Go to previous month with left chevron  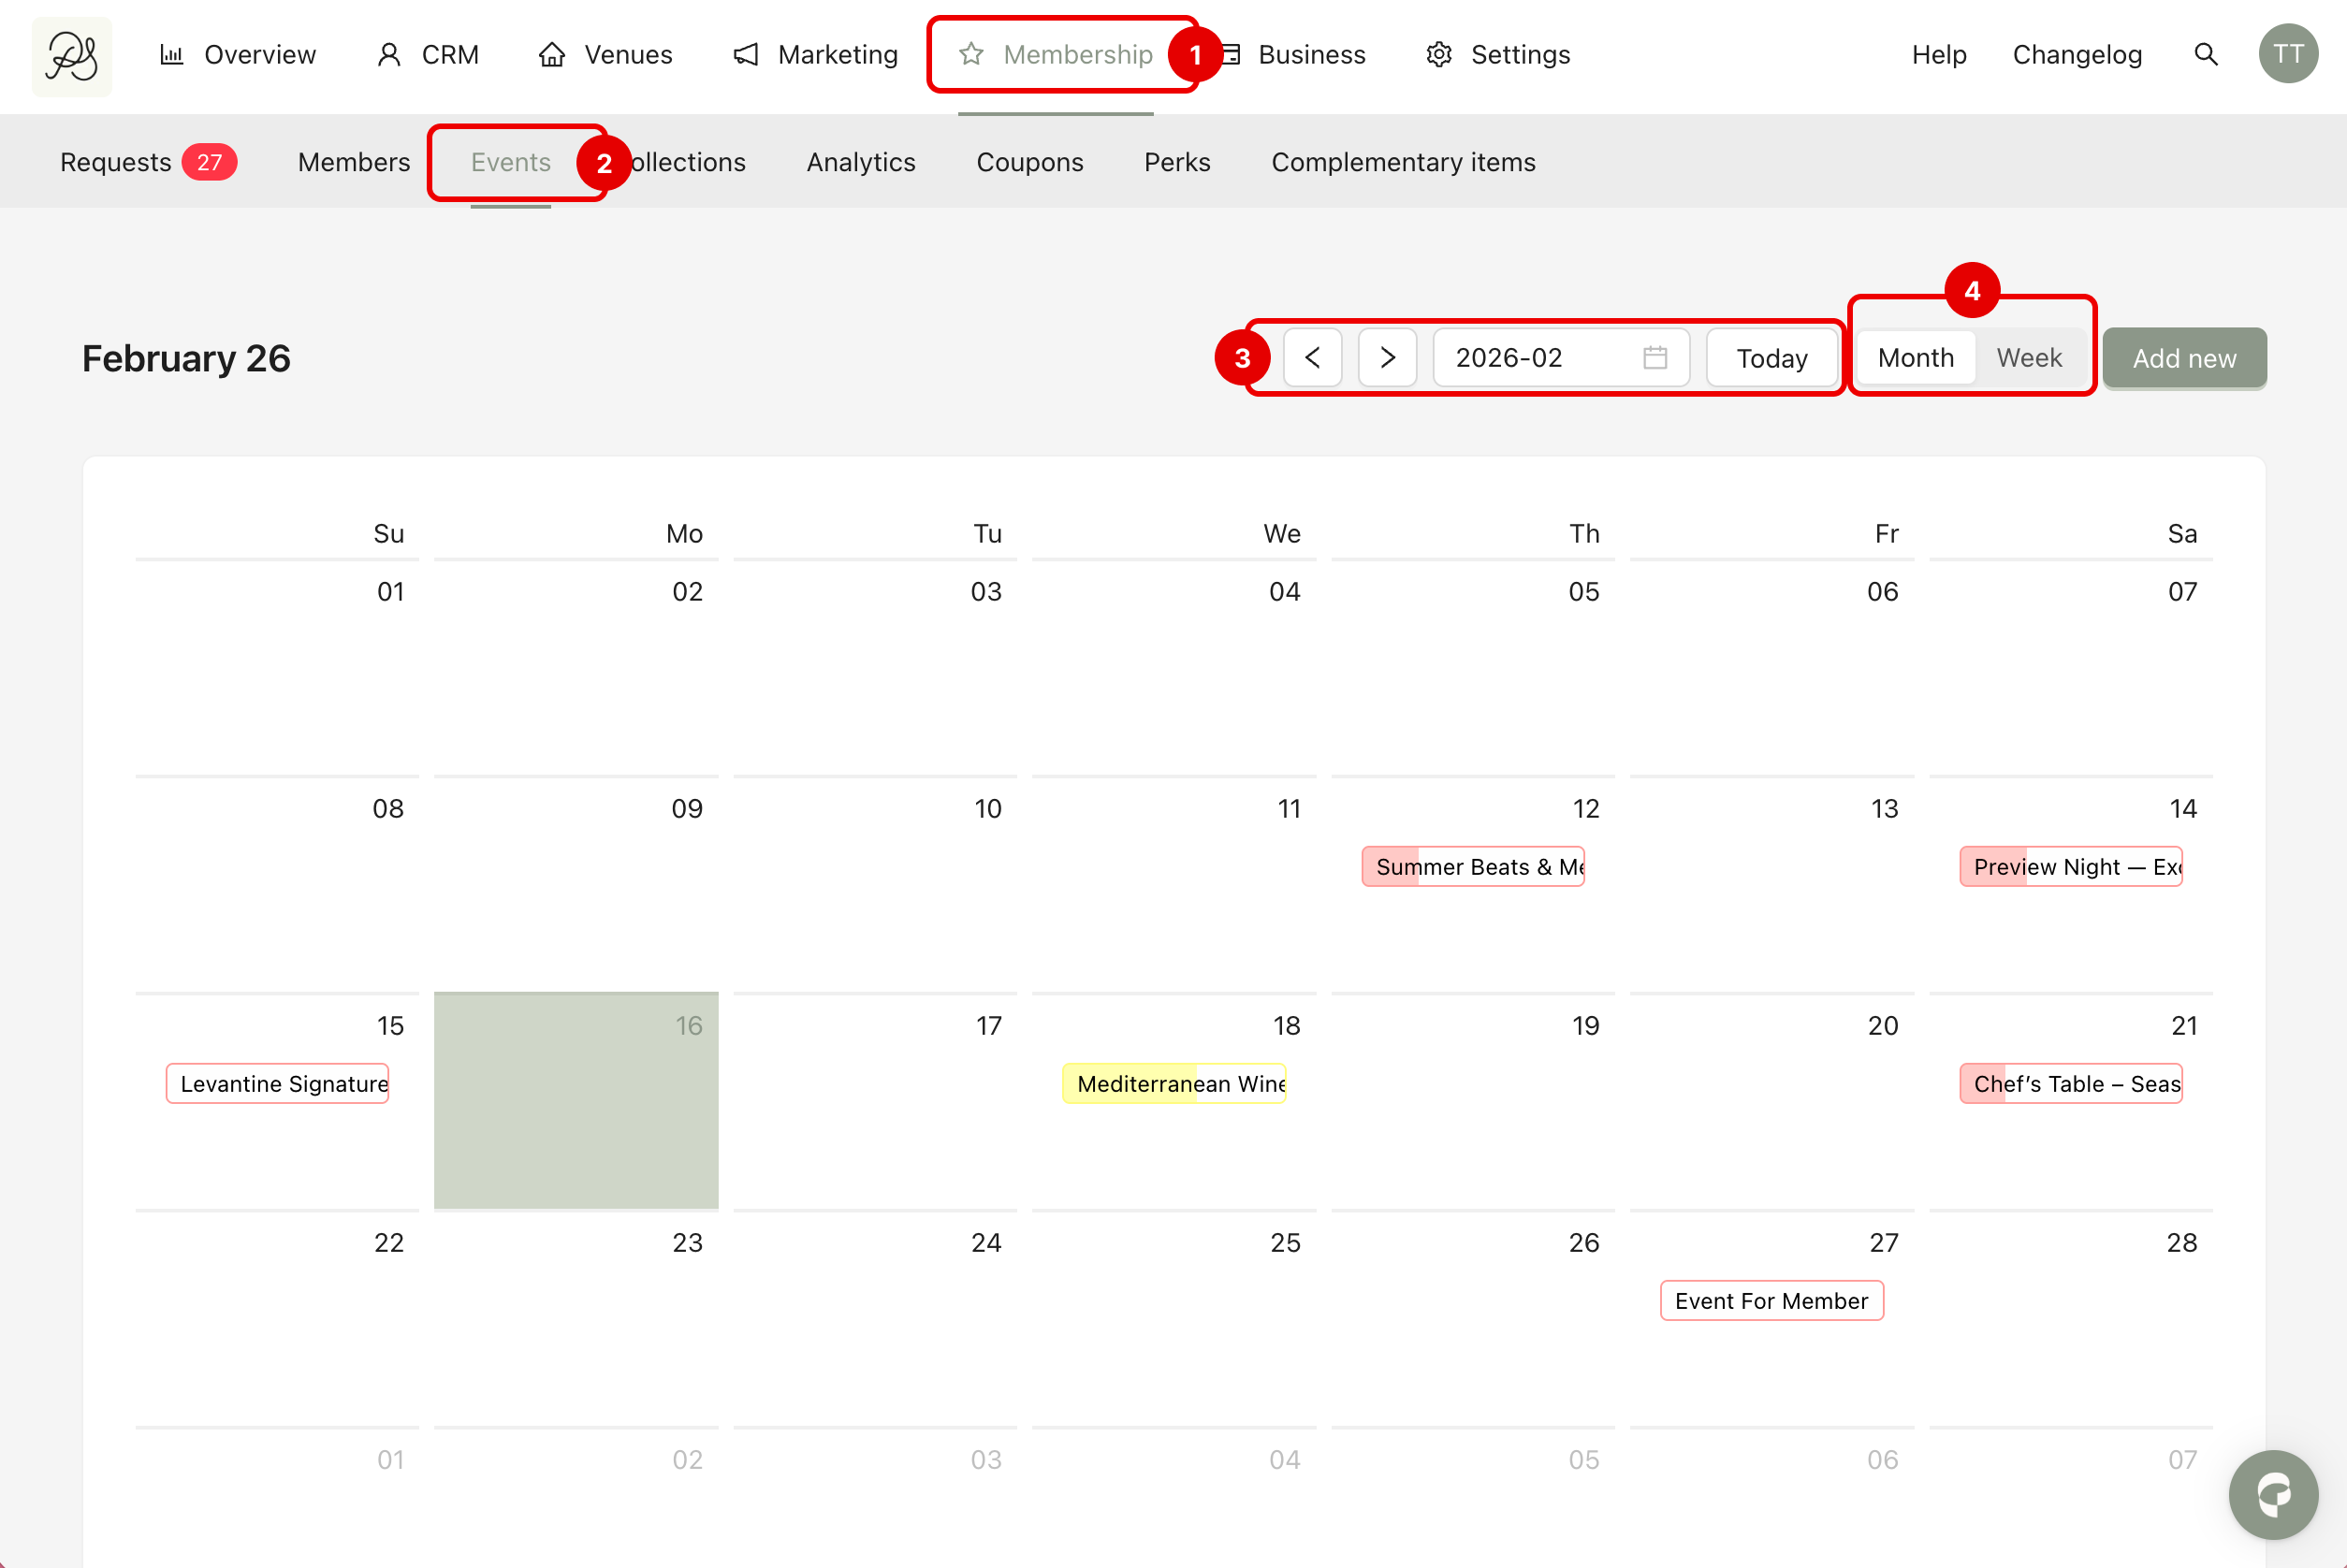pyautogui.click(x=1313, y=358)
